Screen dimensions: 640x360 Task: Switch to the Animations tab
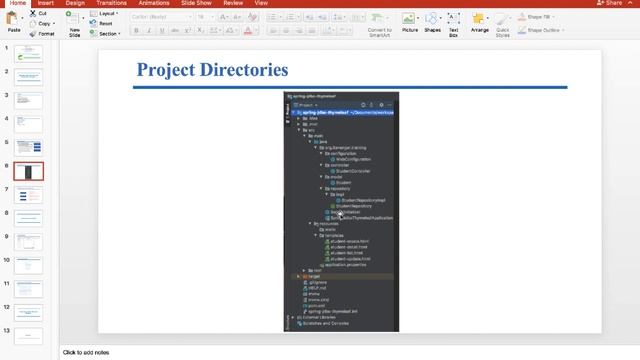click(x=154, y=3)
